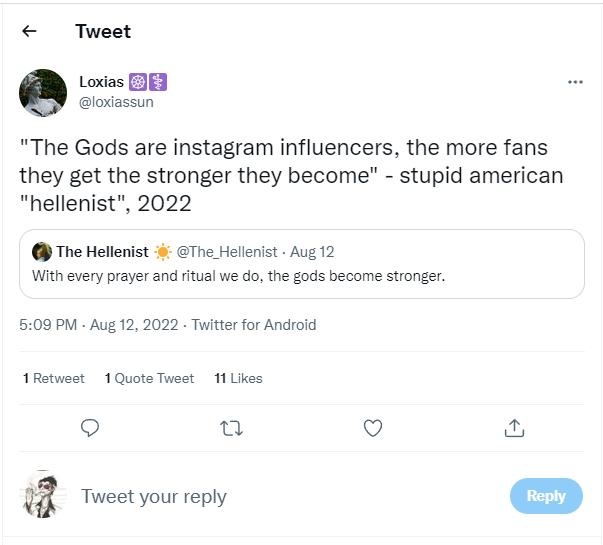The image size is (603, 545).
Task: View the 1 Retweet list
Action: point(54,378)
